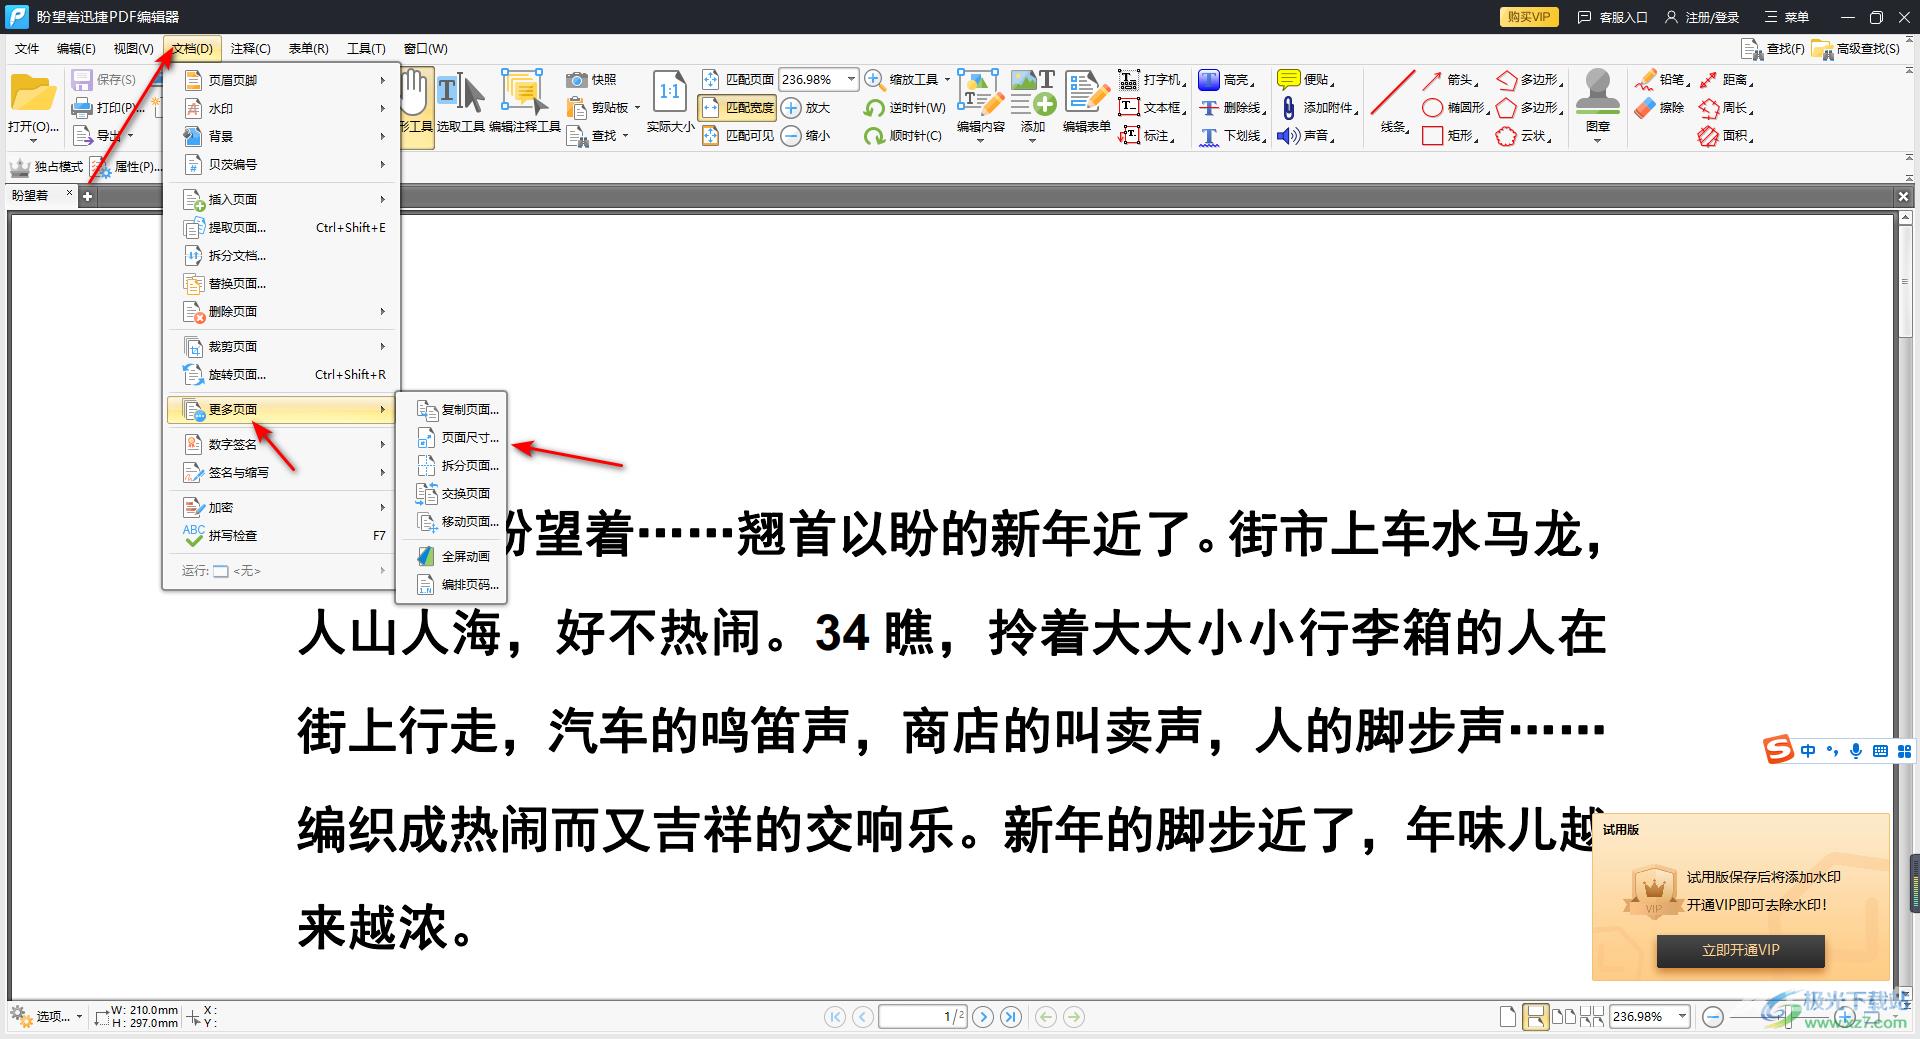Open the Register/Login (注册/登录) link

(x=1702, y=17)
